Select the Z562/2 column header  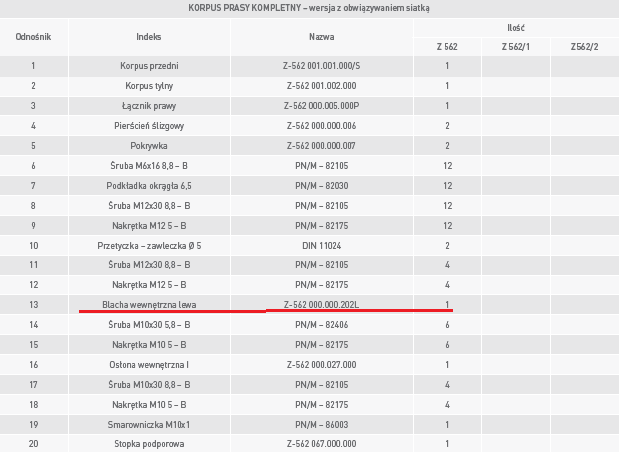point(584,47)
